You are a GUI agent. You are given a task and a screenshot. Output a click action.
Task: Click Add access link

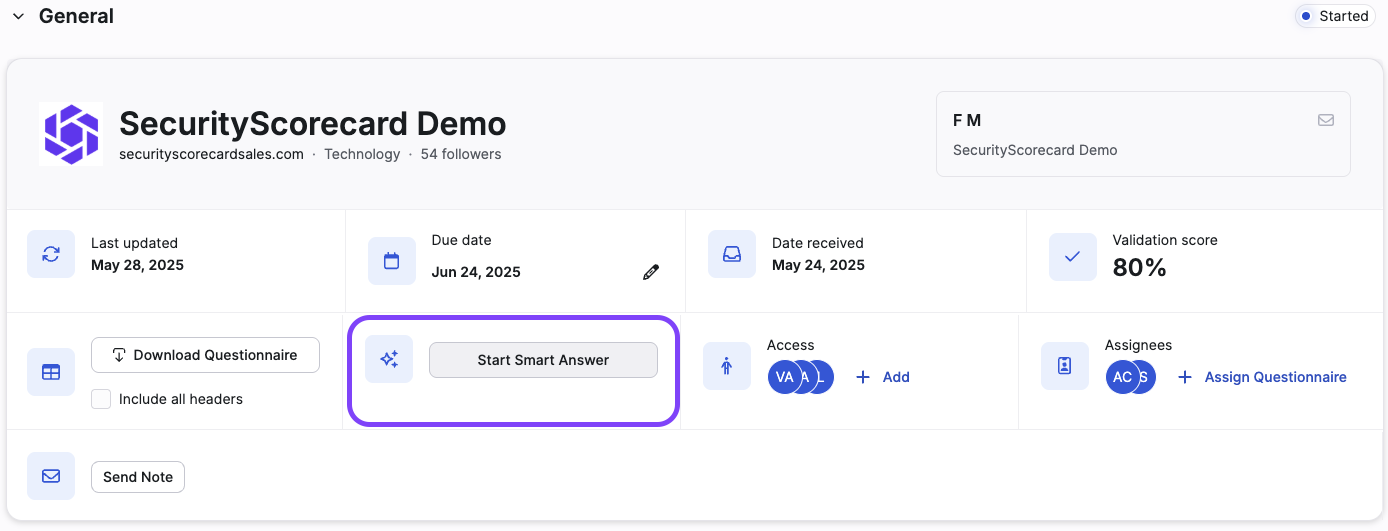tap(883, 377)
